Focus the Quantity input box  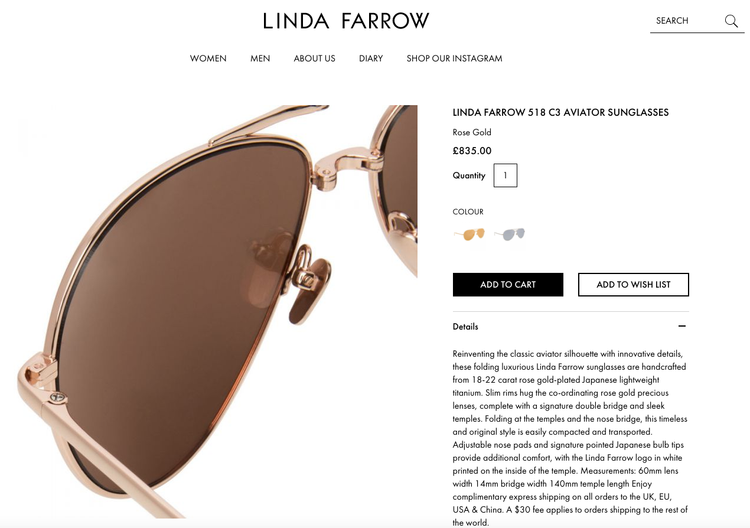(505, 176)
